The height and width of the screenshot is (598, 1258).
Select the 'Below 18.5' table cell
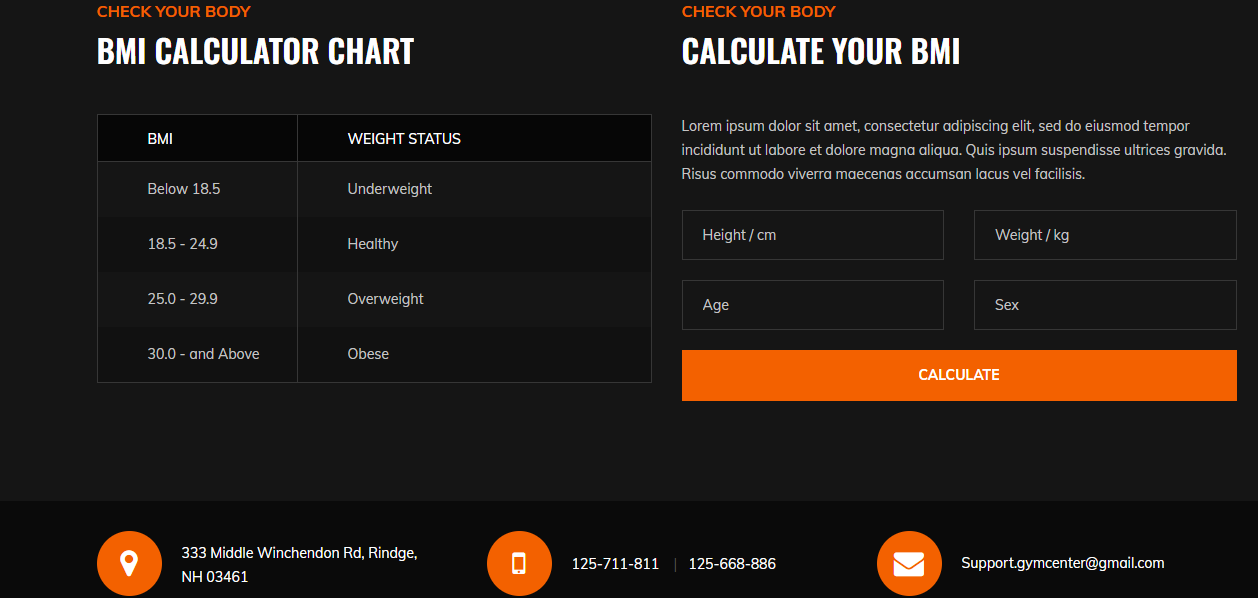184,189
